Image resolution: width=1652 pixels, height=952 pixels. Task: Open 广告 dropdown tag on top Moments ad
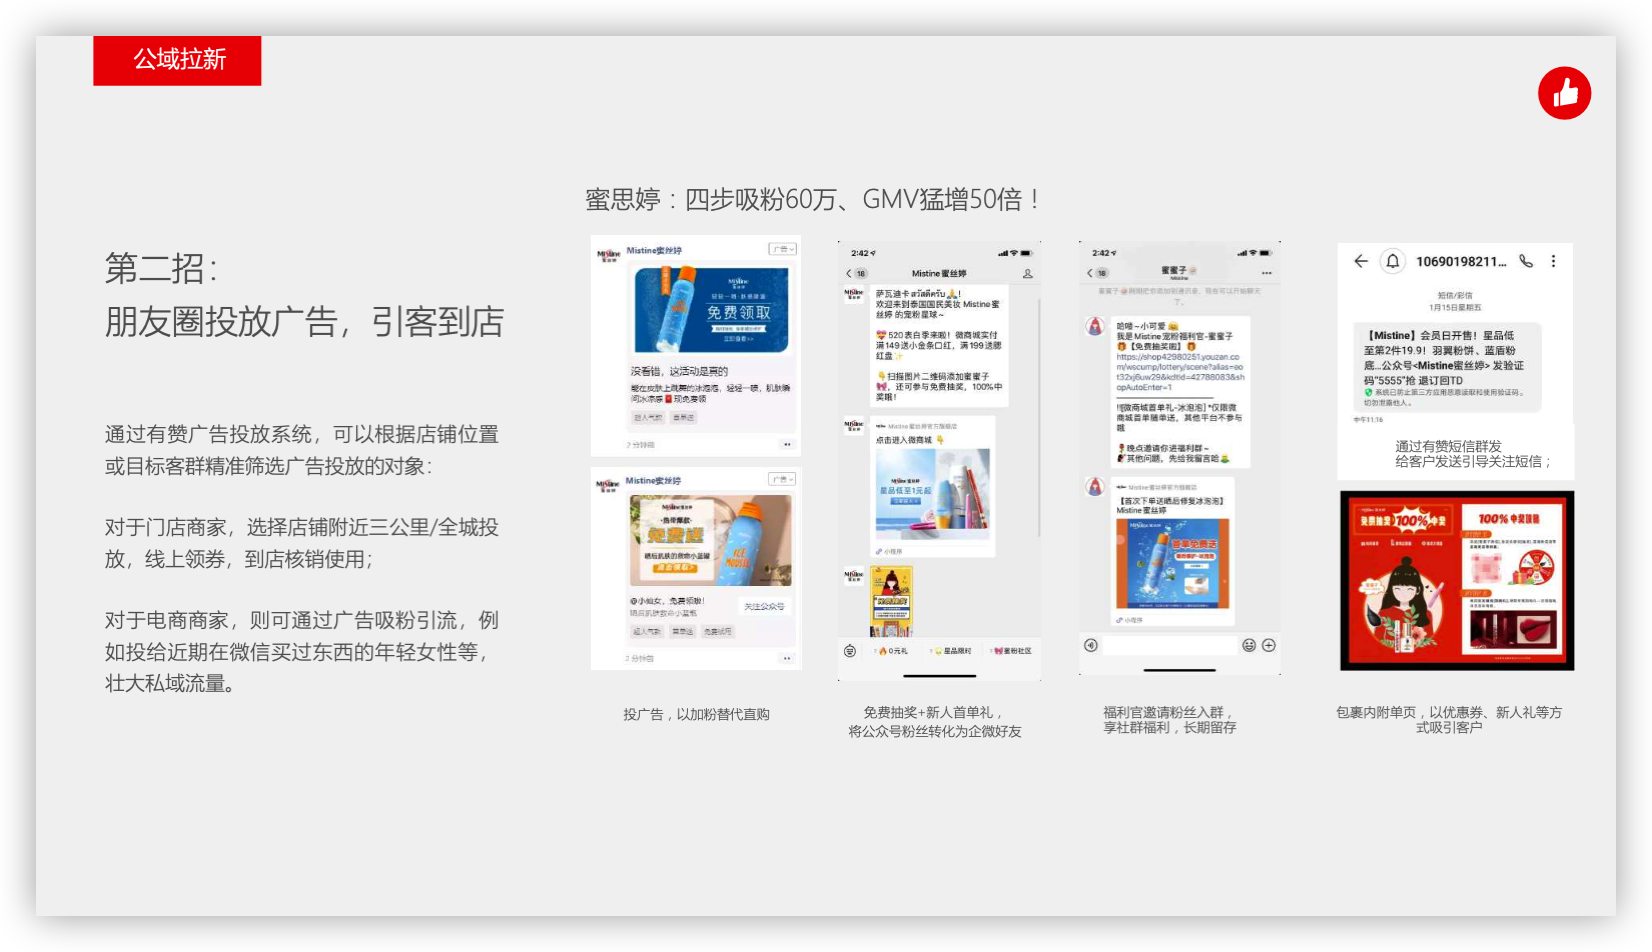[783, 249]
